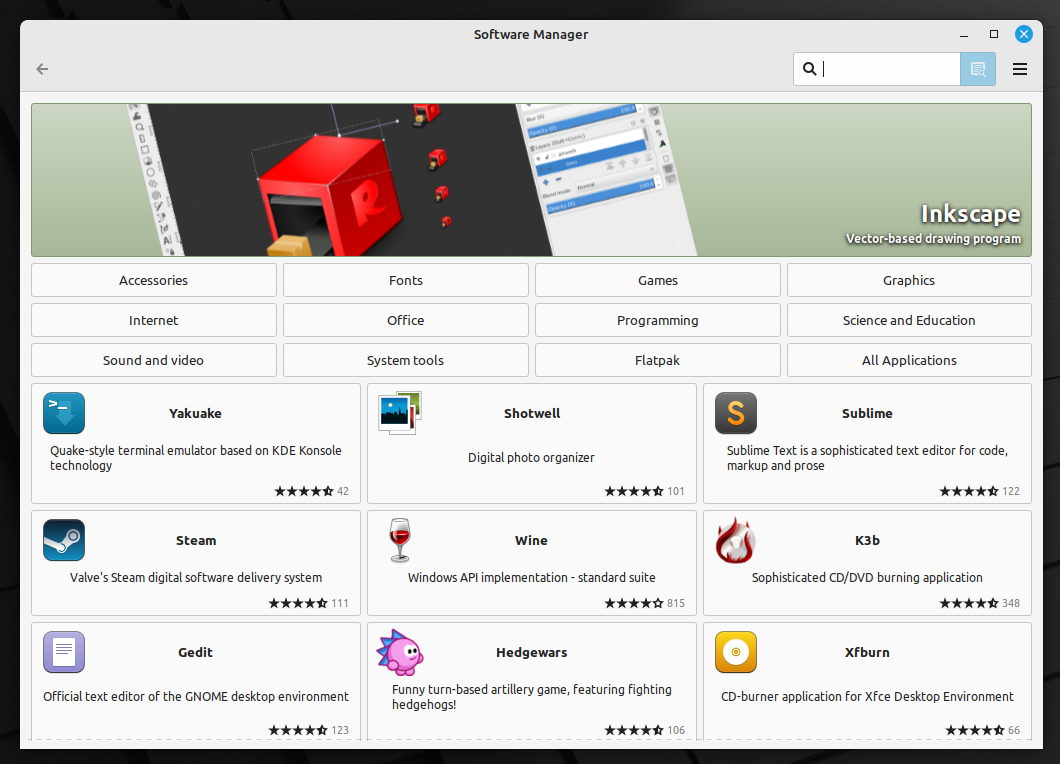1060x764 pixels.
Task: Click Sublime's star rating
Action: (969, 491)
